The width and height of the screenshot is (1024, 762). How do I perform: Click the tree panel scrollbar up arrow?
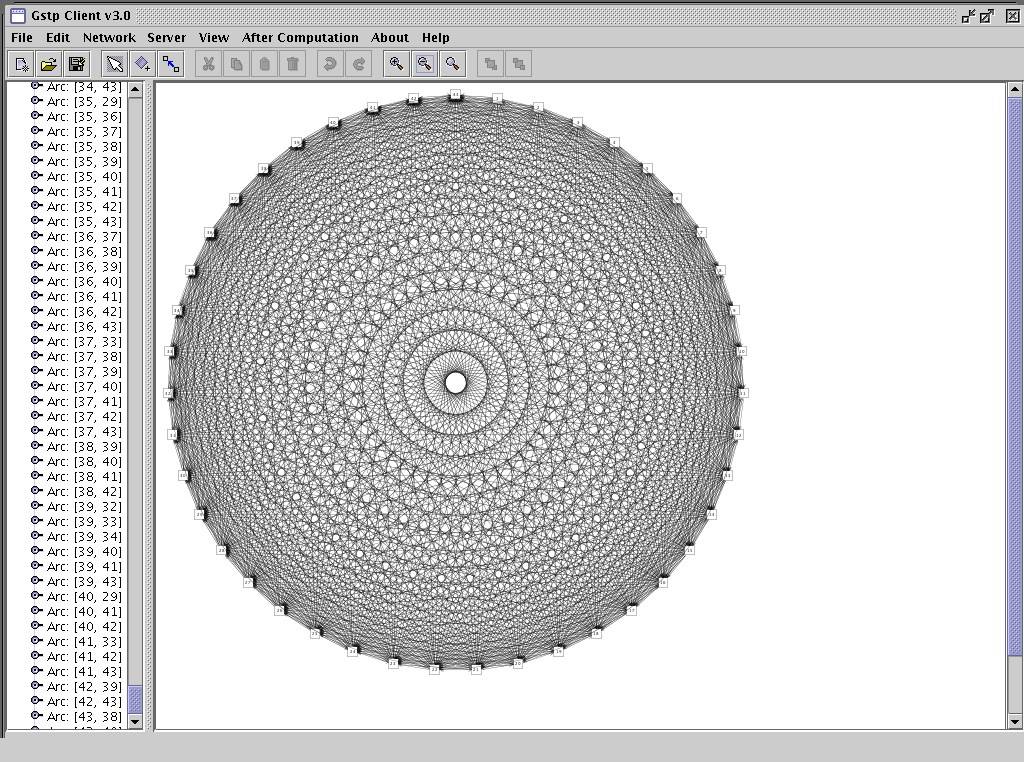[x=136, y=91]
